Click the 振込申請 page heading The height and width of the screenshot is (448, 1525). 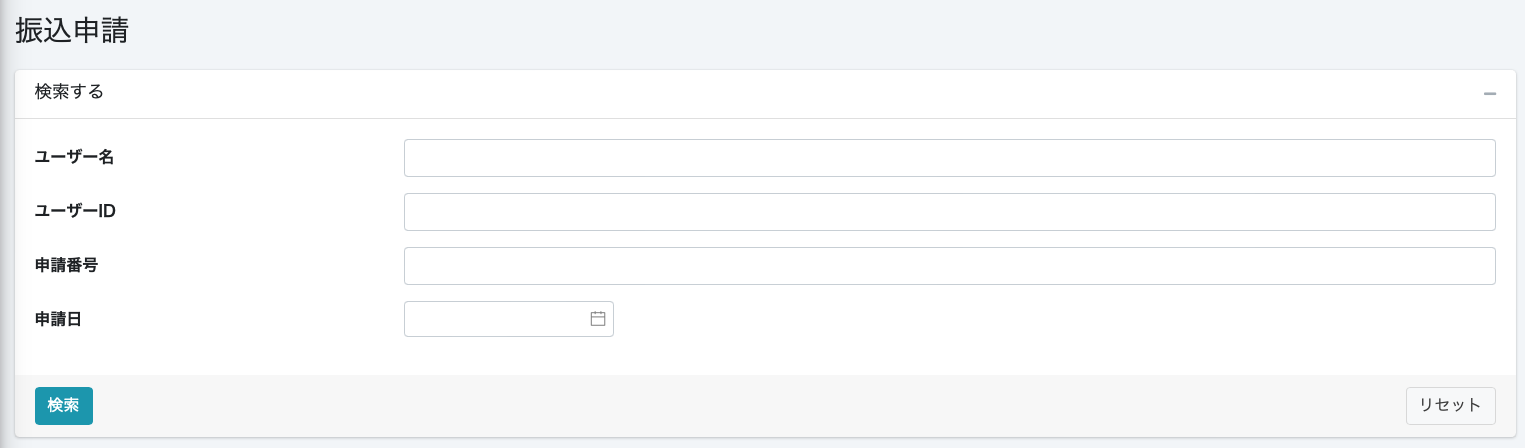pos(72,30)
